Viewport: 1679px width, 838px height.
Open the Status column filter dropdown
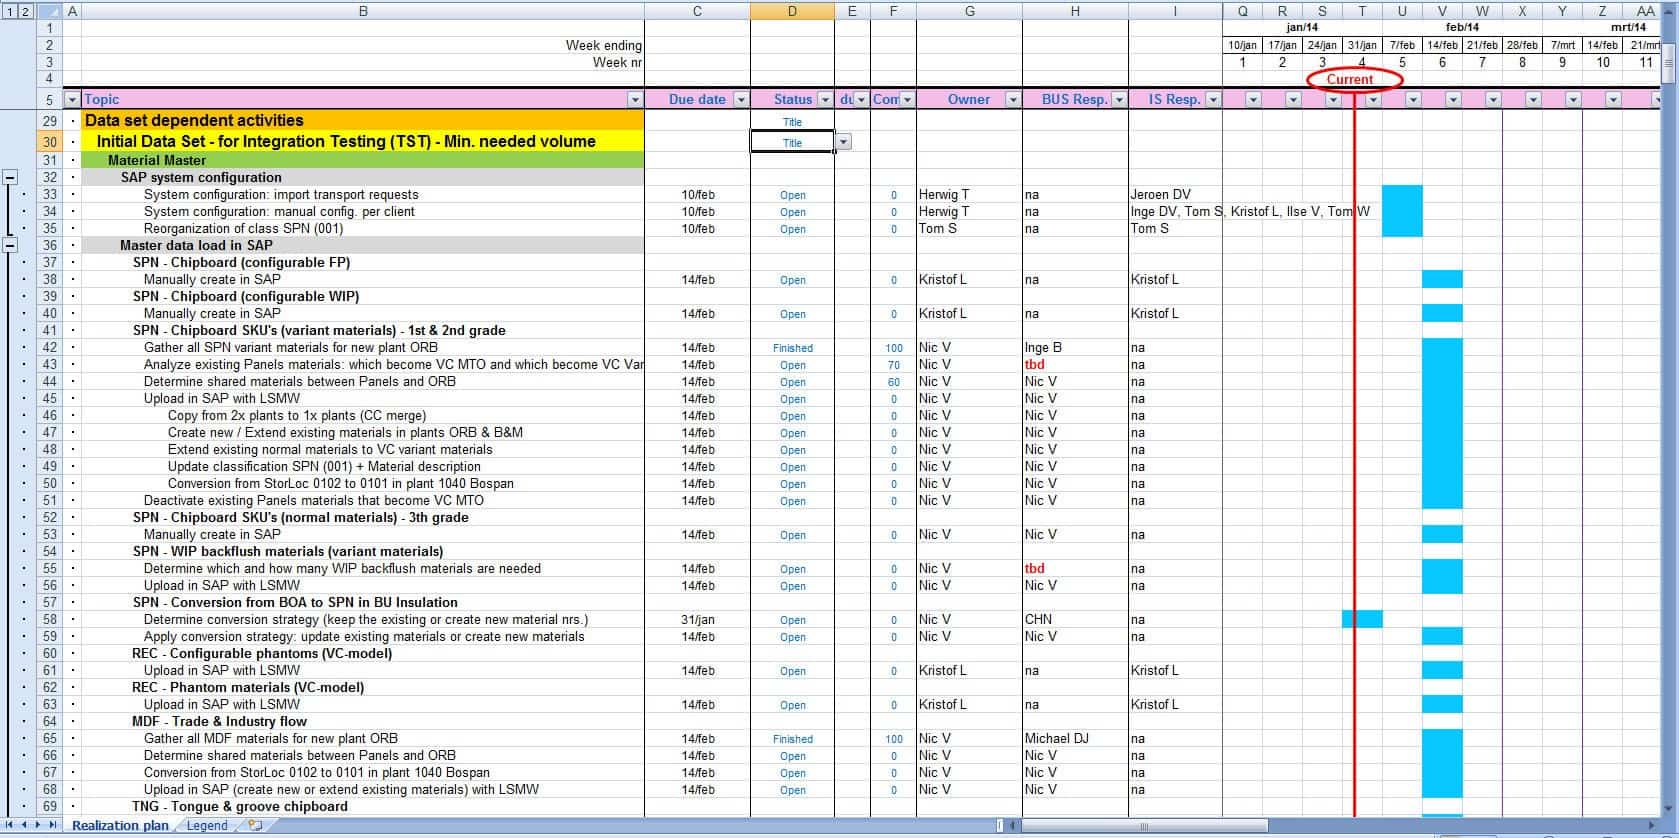[x=825, y=100]
